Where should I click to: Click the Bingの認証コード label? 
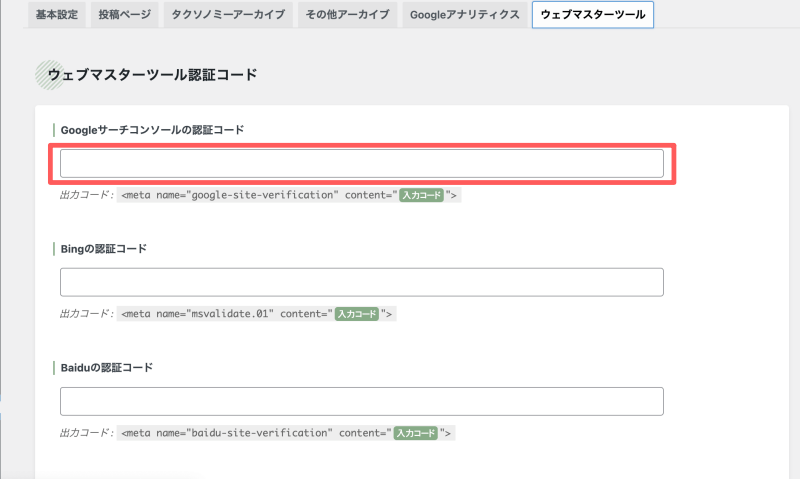point(104,249)
